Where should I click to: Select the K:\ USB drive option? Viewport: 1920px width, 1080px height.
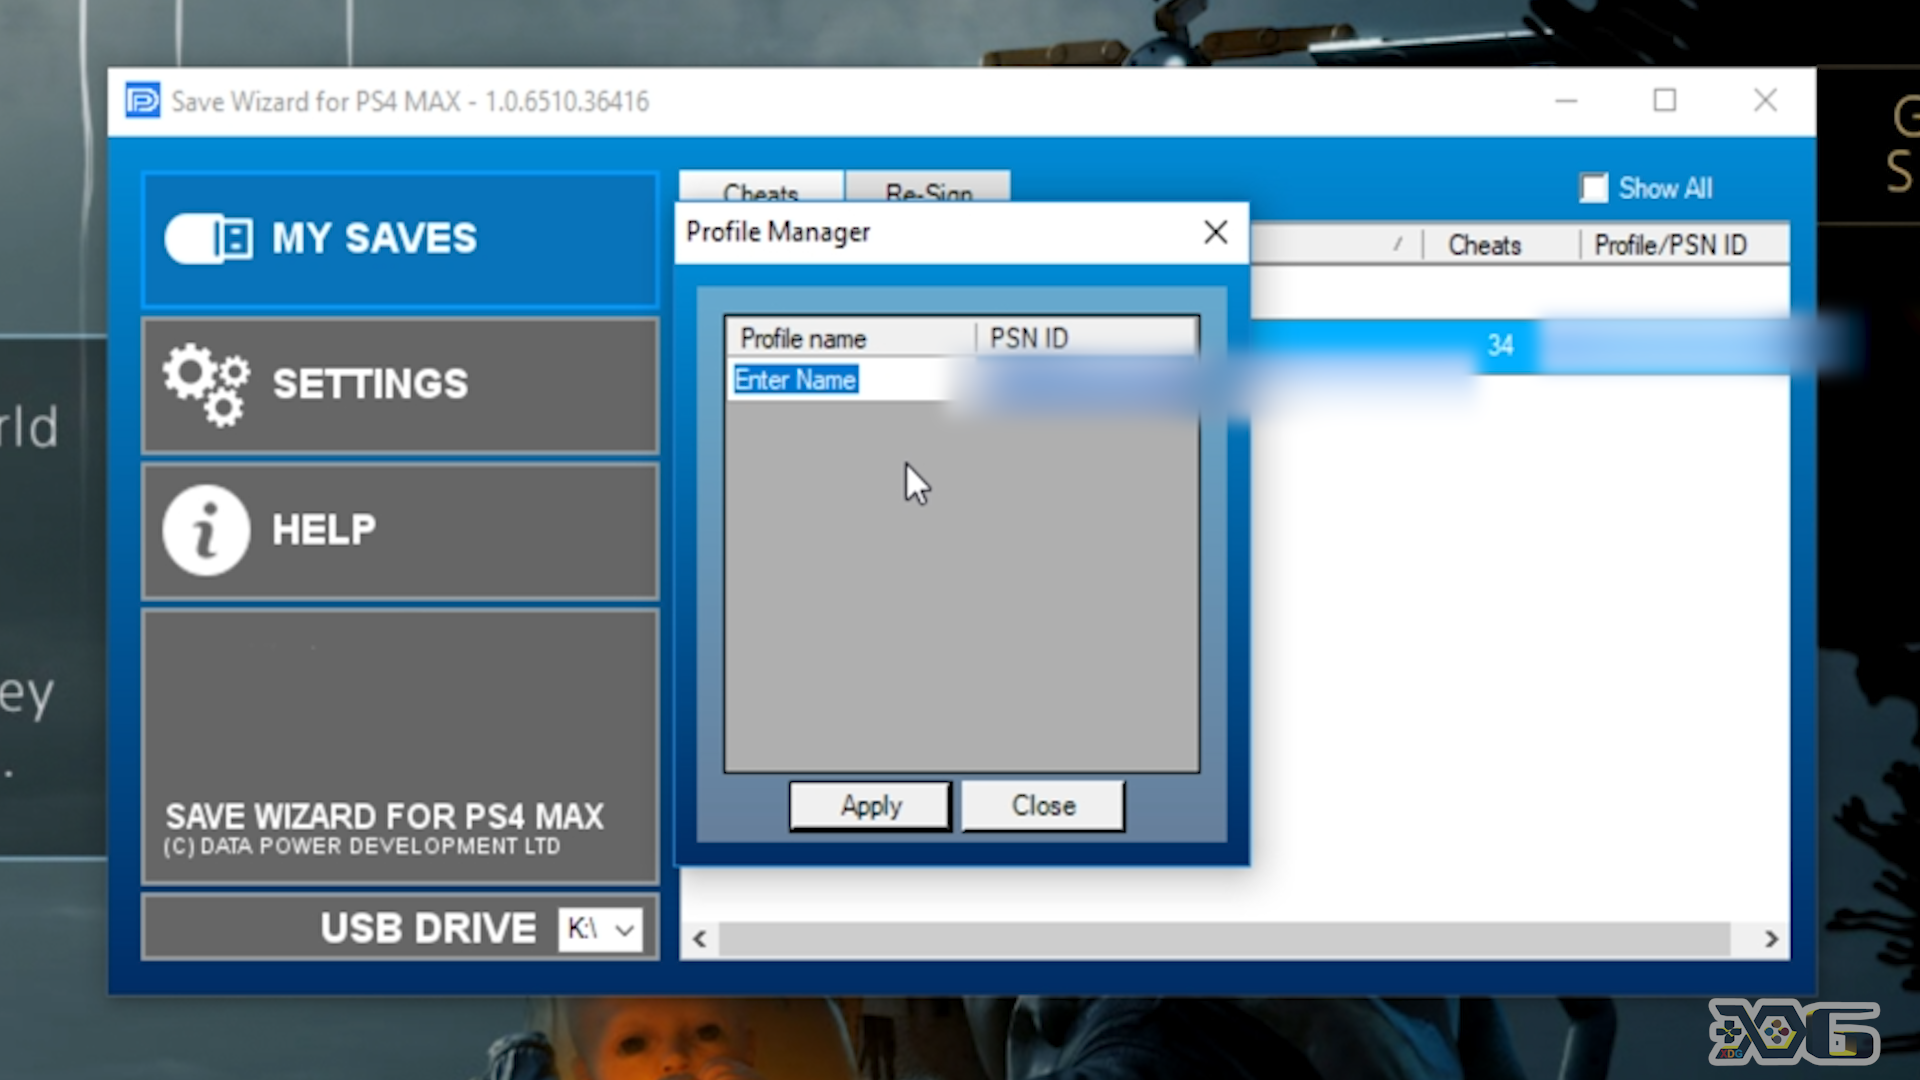(599, 928)
